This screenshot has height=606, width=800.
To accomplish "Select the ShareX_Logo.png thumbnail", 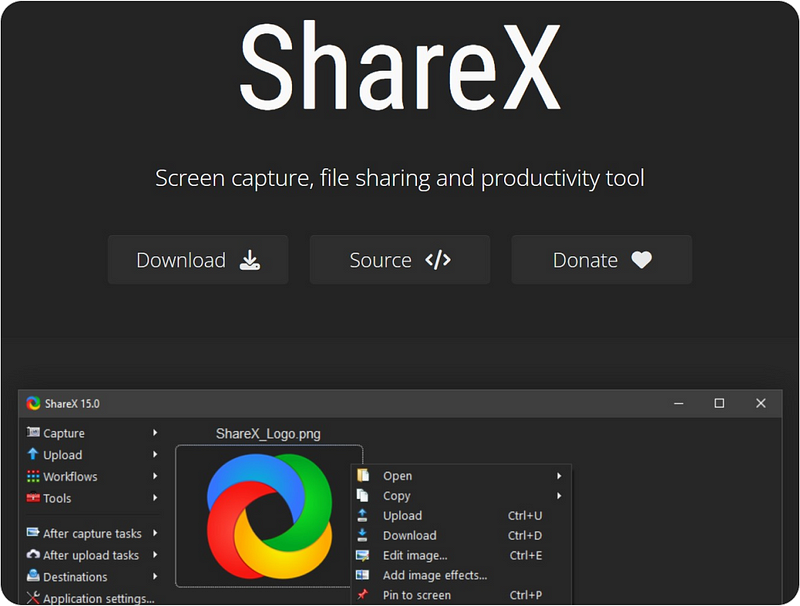I will pyautogui.click(x=269, y=516).
